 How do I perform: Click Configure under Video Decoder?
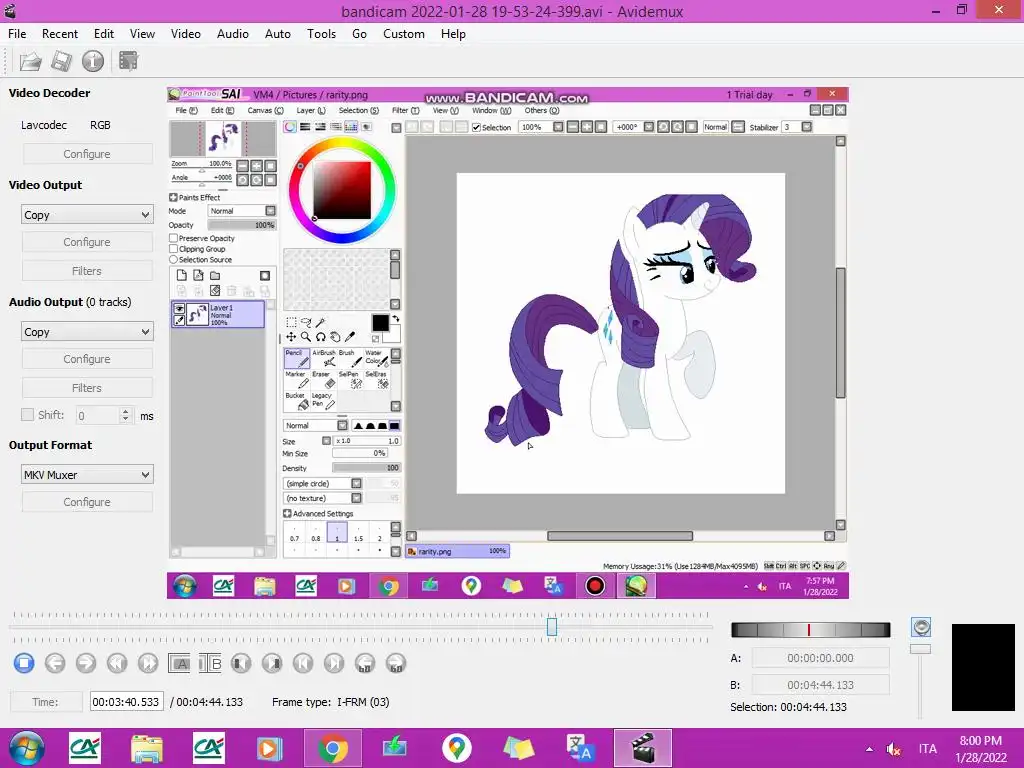87,154
